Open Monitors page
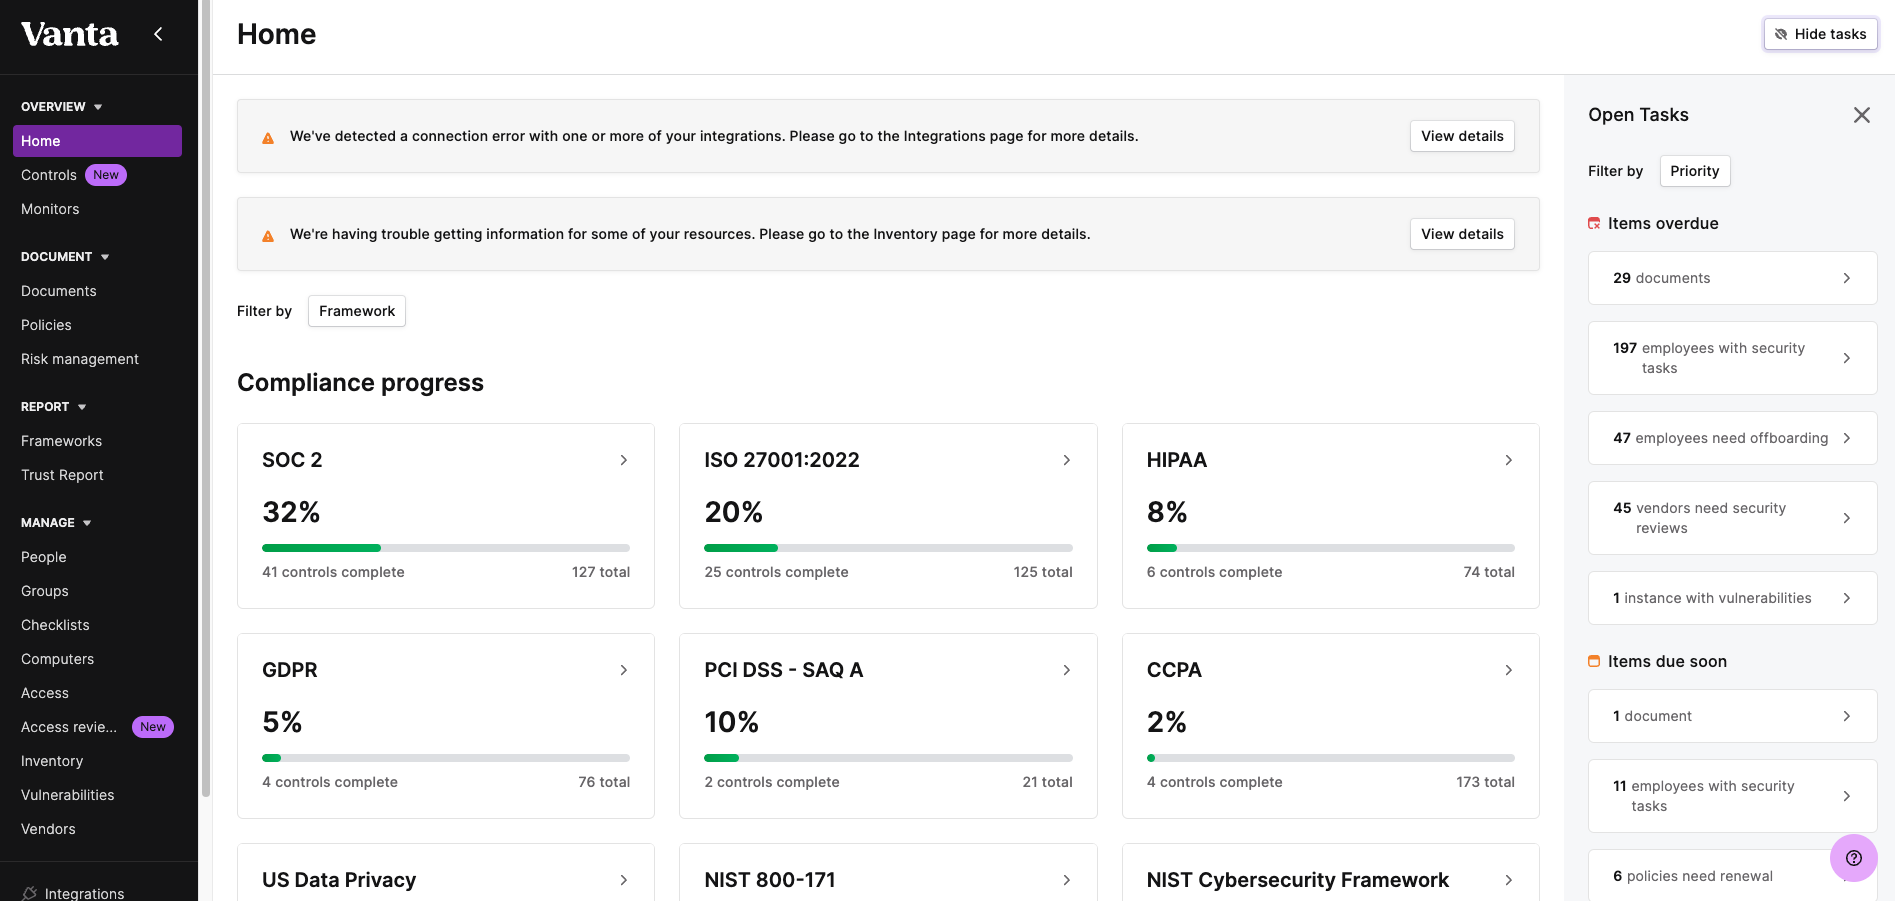Viewport: 1895px width, 901px height. click(50, 209)
